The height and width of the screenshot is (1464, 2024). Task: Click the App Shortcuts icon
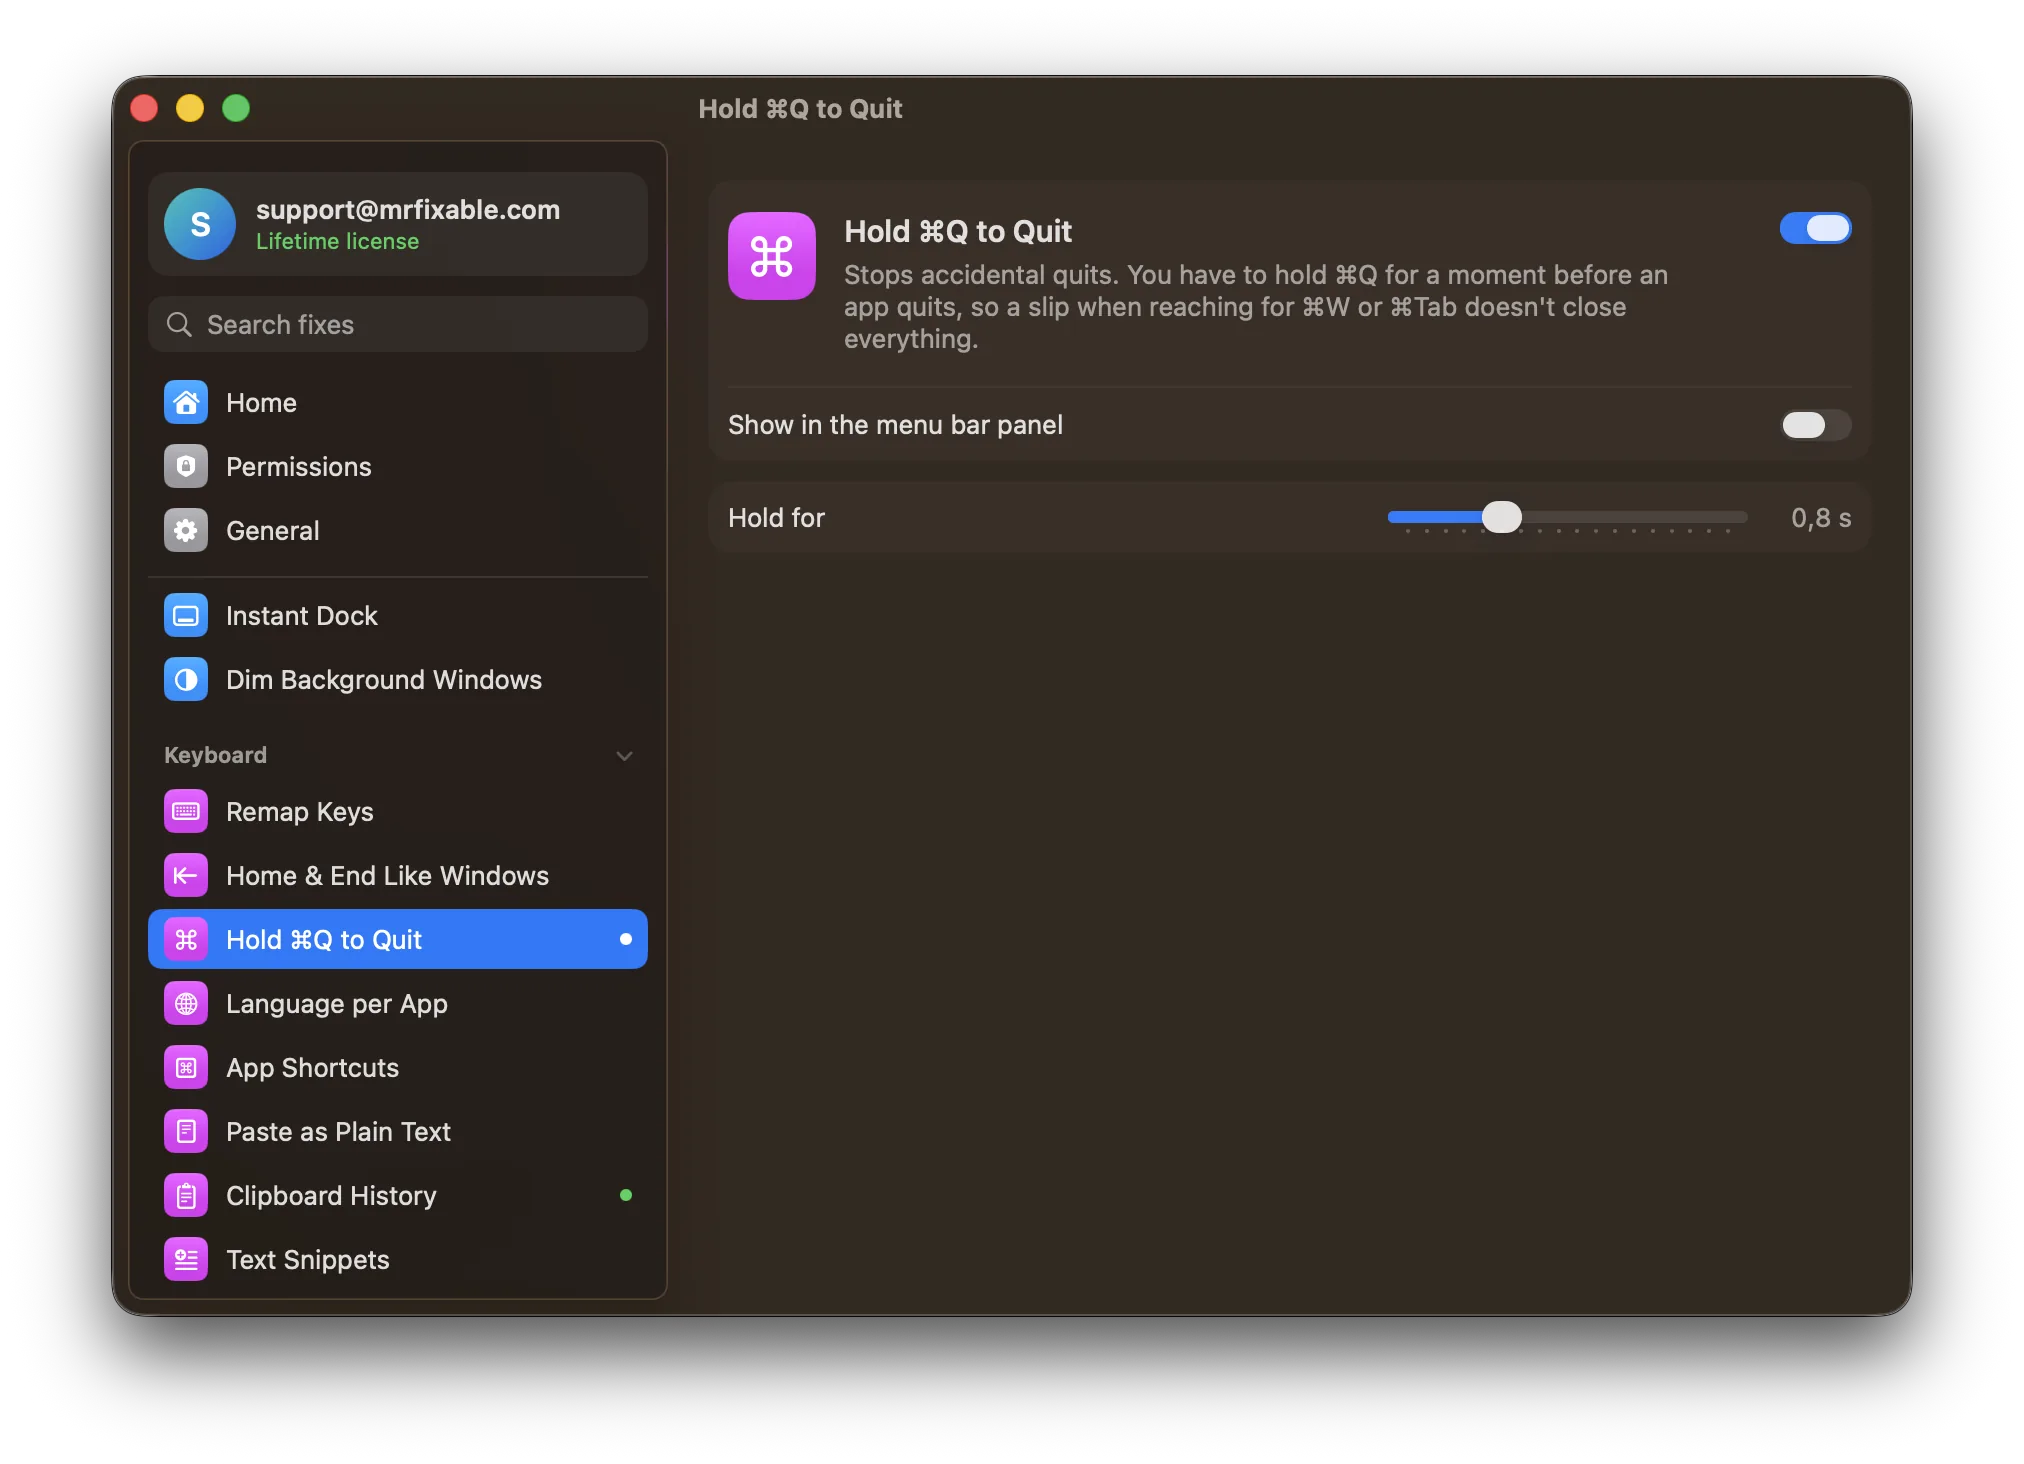tap(186, 1068)
